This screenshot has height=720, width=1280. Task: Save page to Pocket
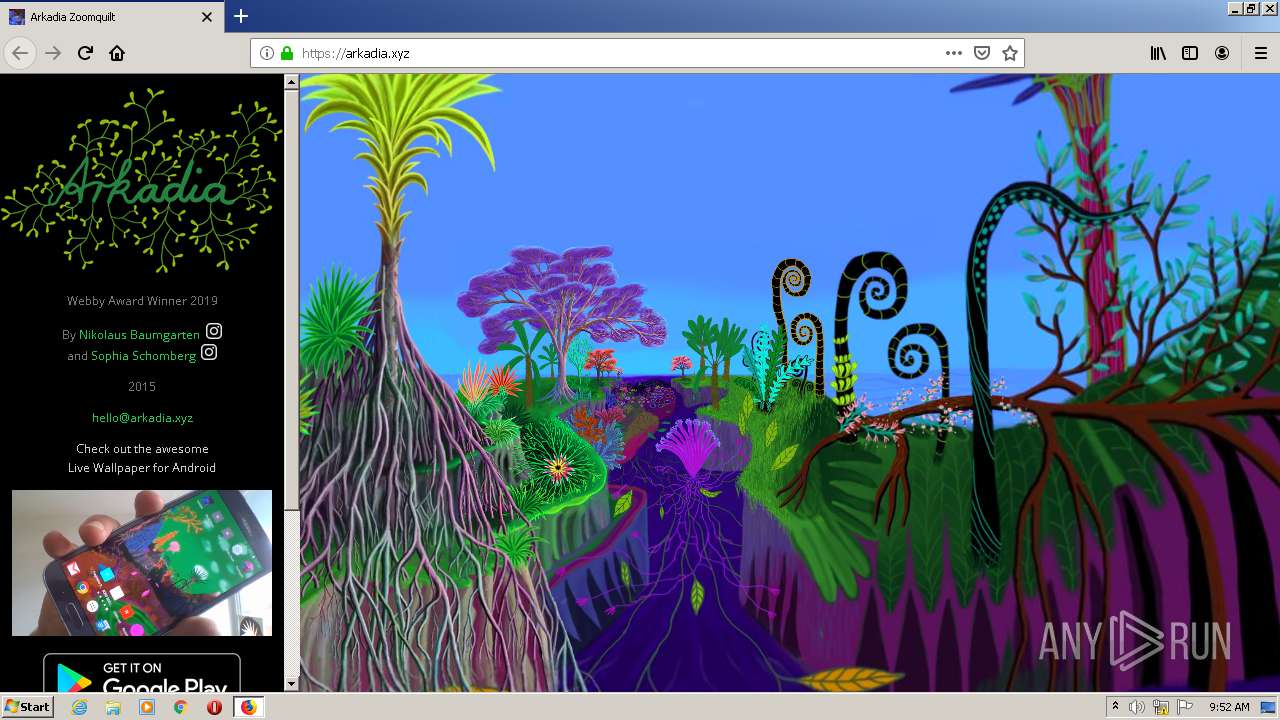[982, 53]
